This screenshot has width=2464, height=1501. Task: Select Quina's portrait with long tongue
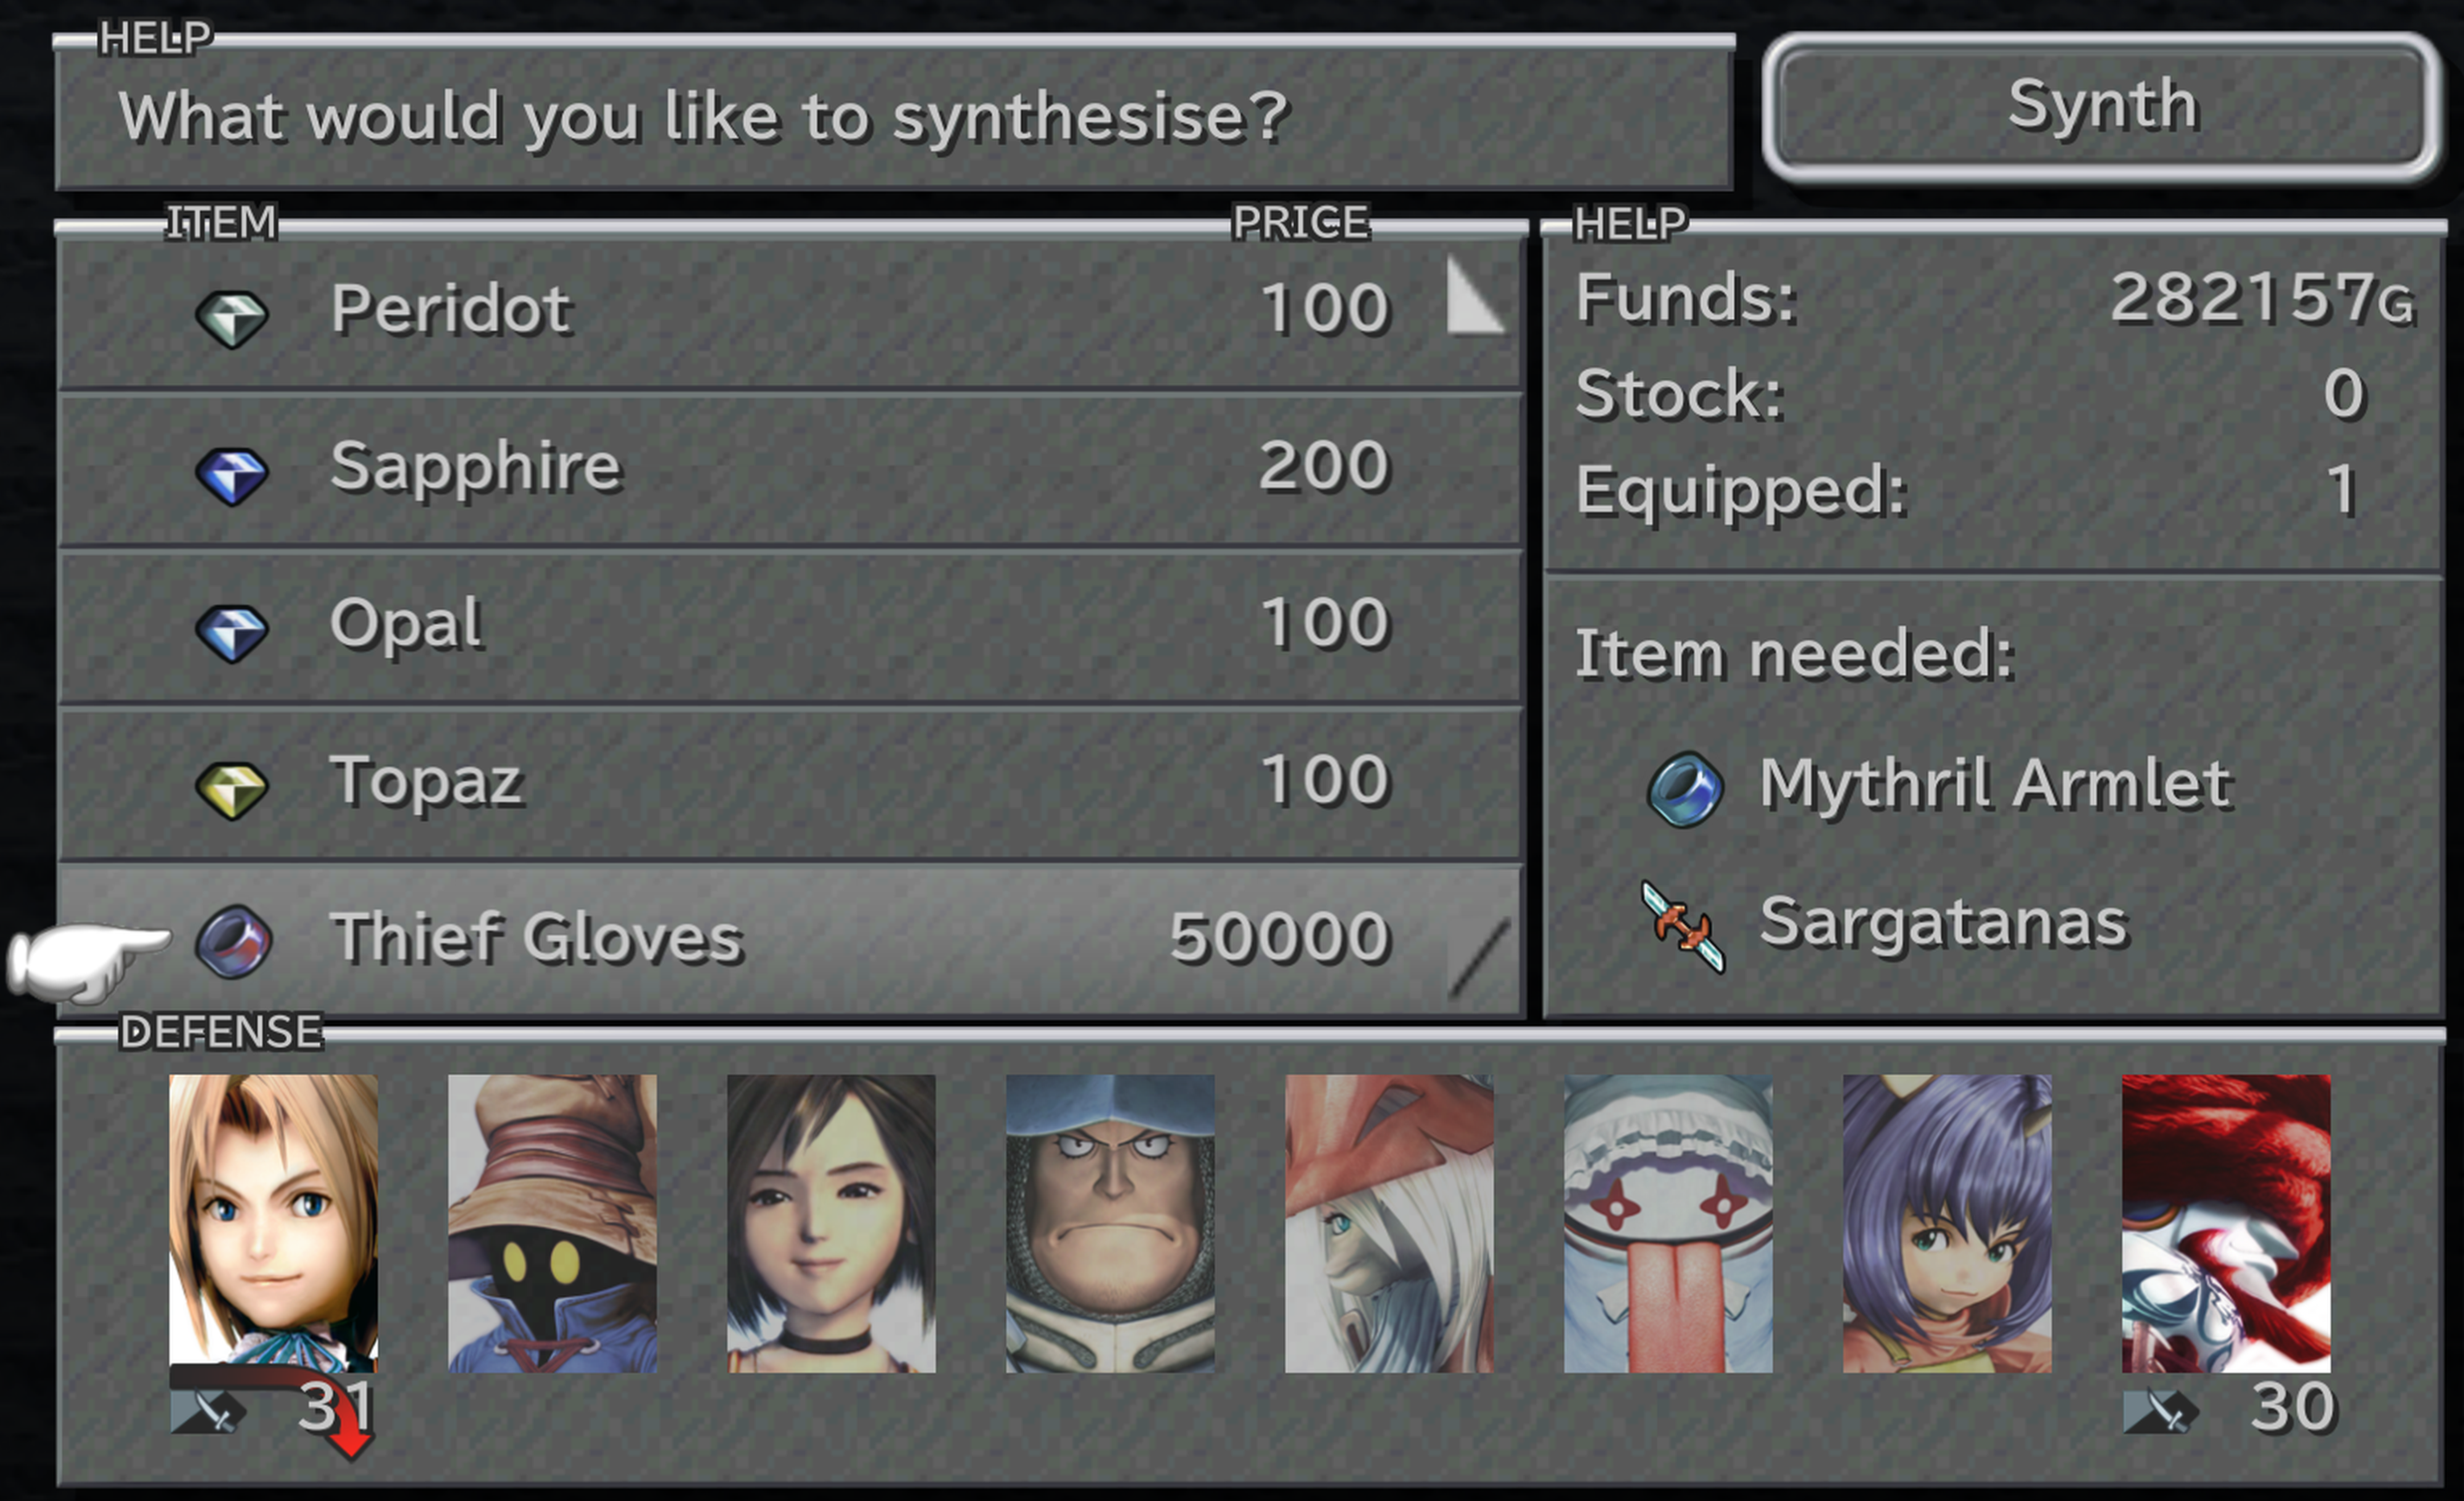(1668, 1223)
